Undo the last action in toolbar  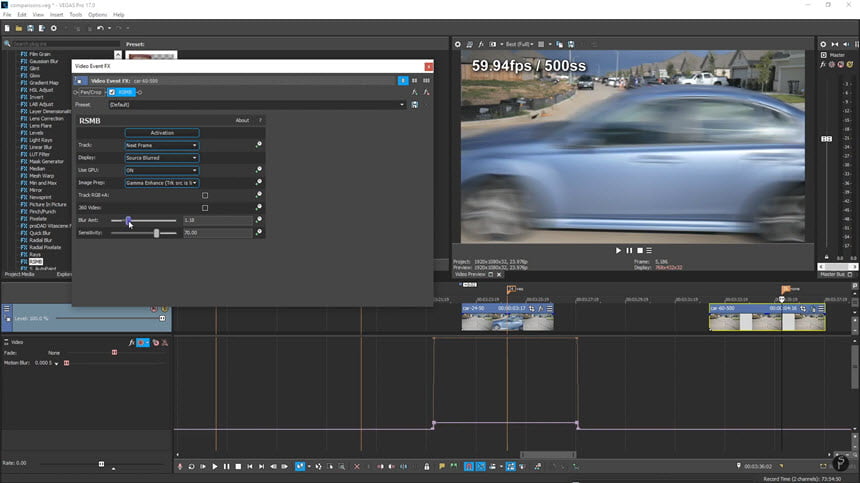click(x=100, y=28)
